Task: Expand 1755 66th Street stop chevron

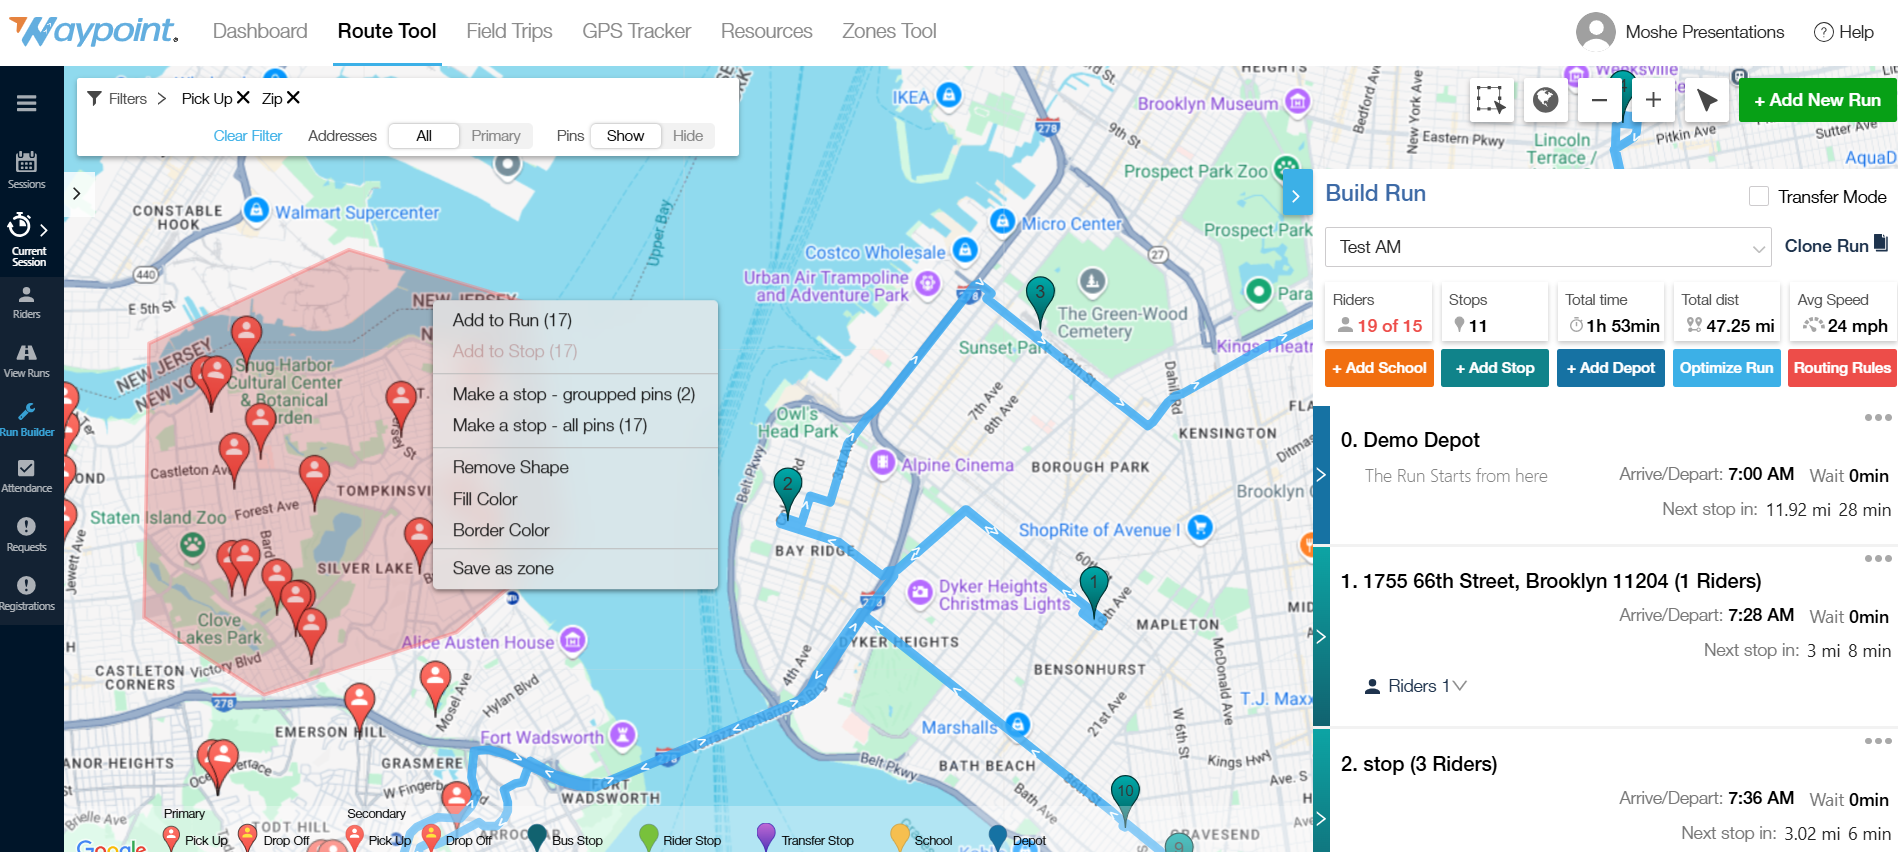Action: point(1321,637)
